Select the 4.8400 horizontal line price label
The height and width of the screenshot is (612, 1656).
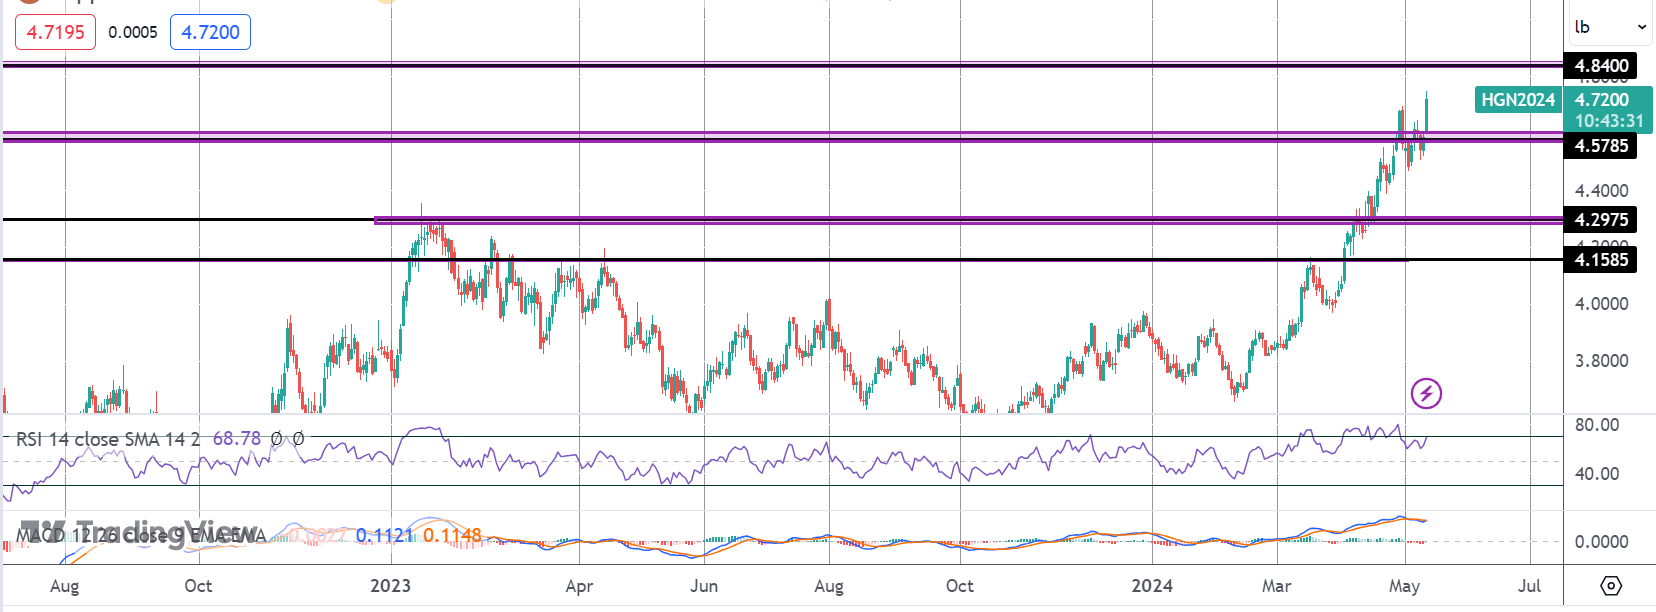coord(1601,66)
